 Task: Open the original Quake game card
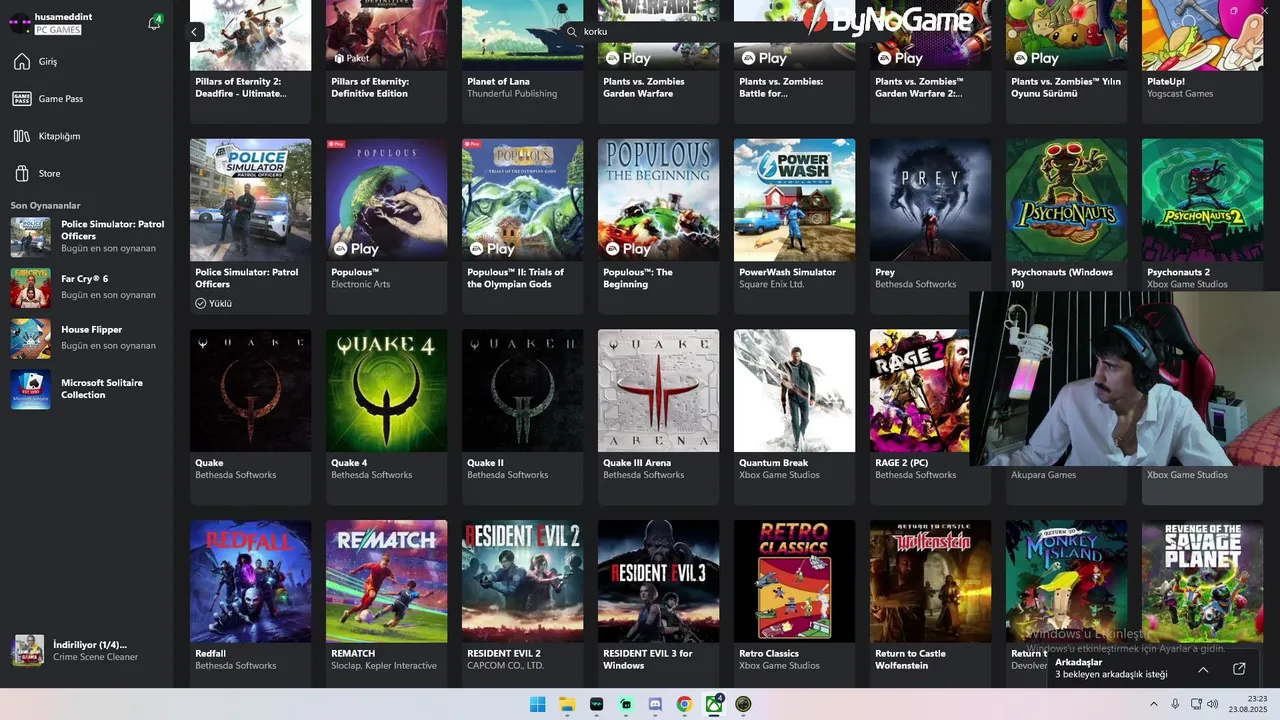point(250,417)
